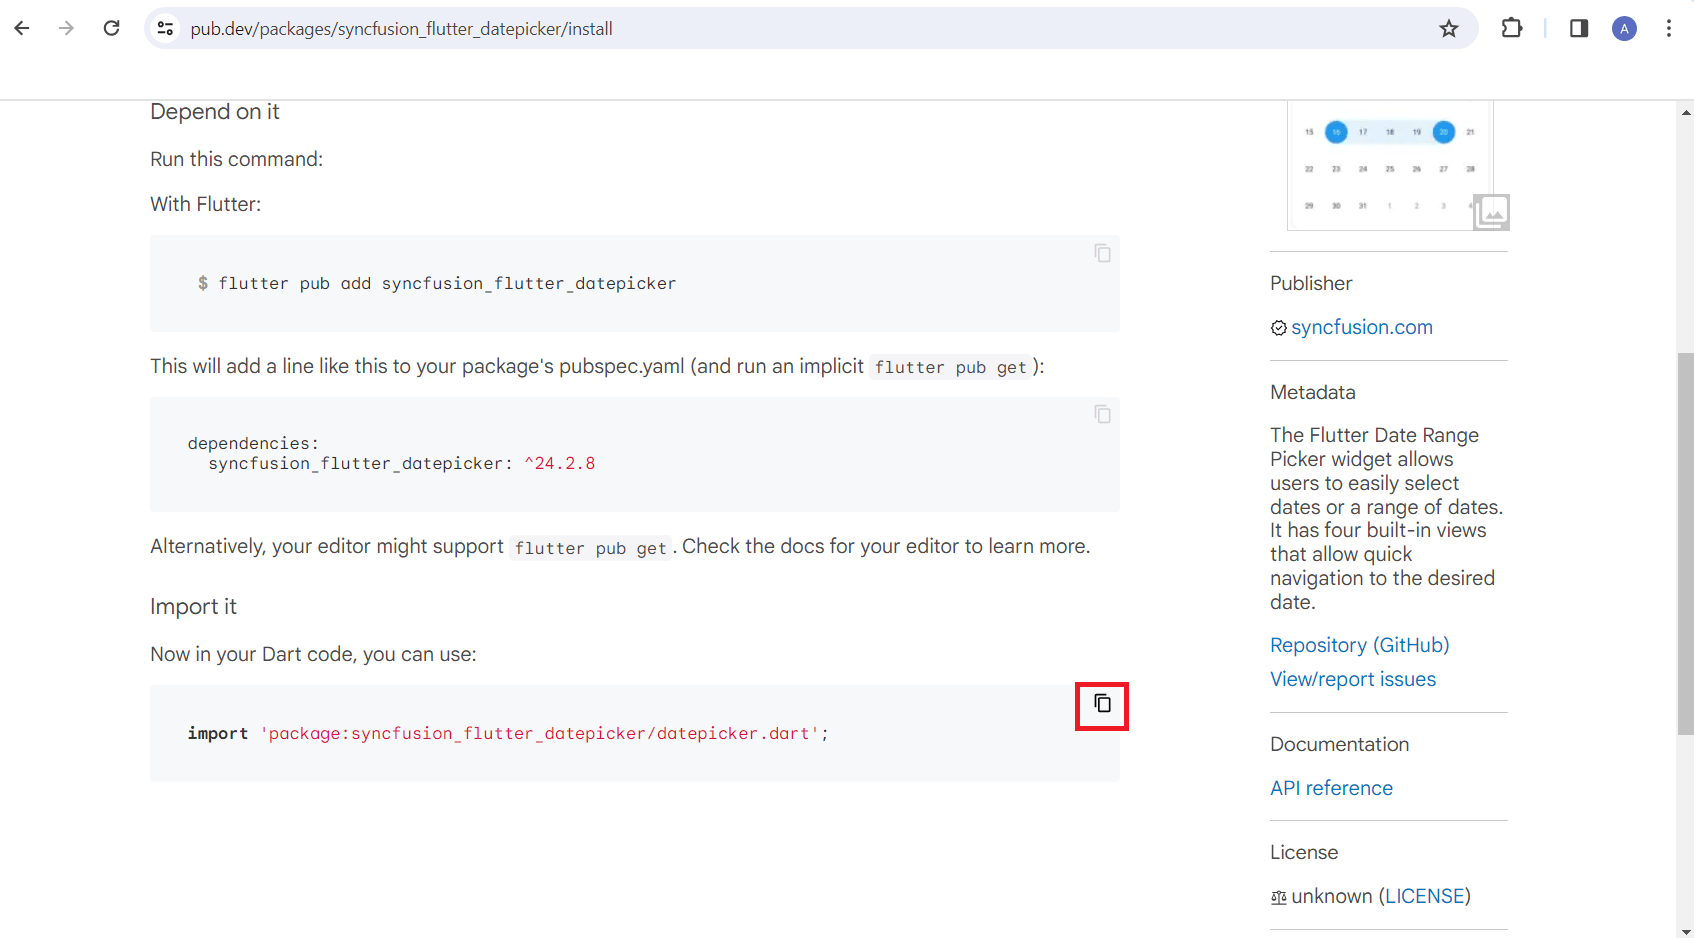Open the syncfusion.com publisher link
This screenshot has height=942, width=1694.
click(1361, 327)
